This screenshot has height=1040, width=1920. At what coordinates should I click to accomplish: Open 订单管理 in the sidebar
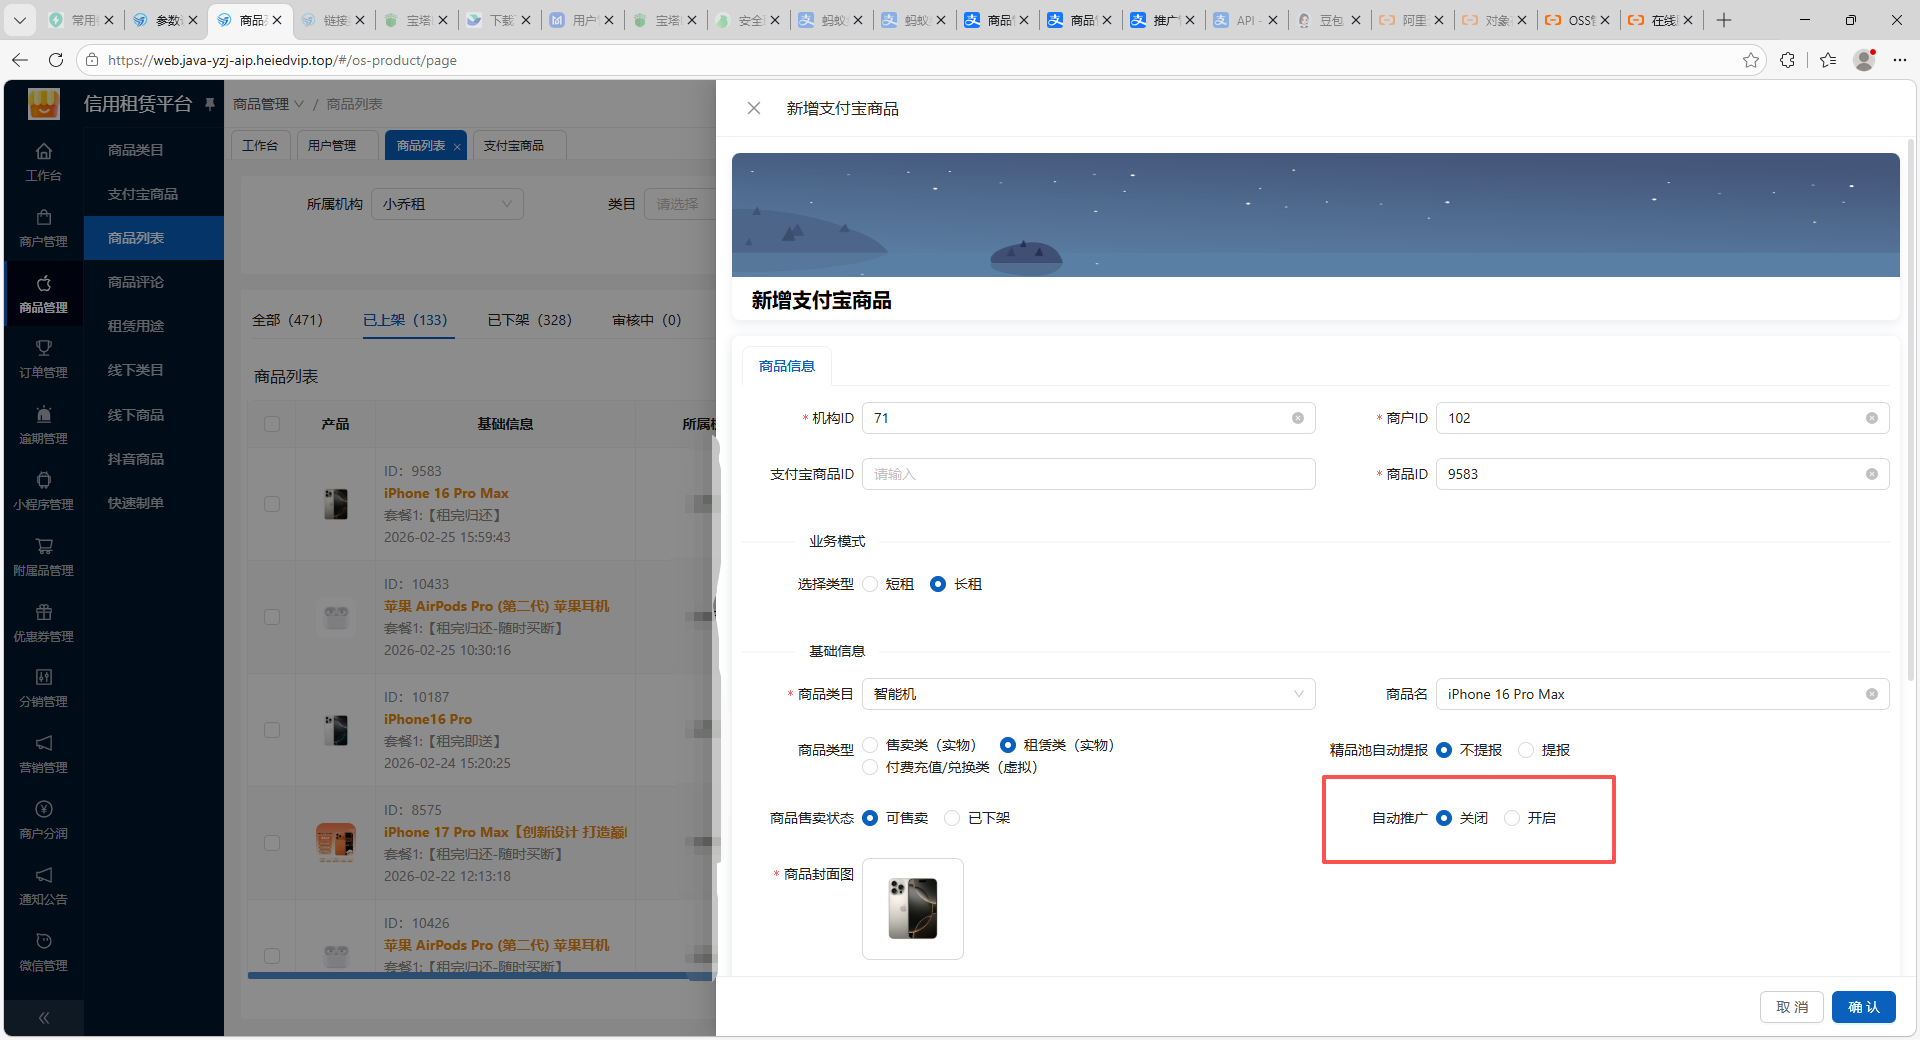click(43, 359)
